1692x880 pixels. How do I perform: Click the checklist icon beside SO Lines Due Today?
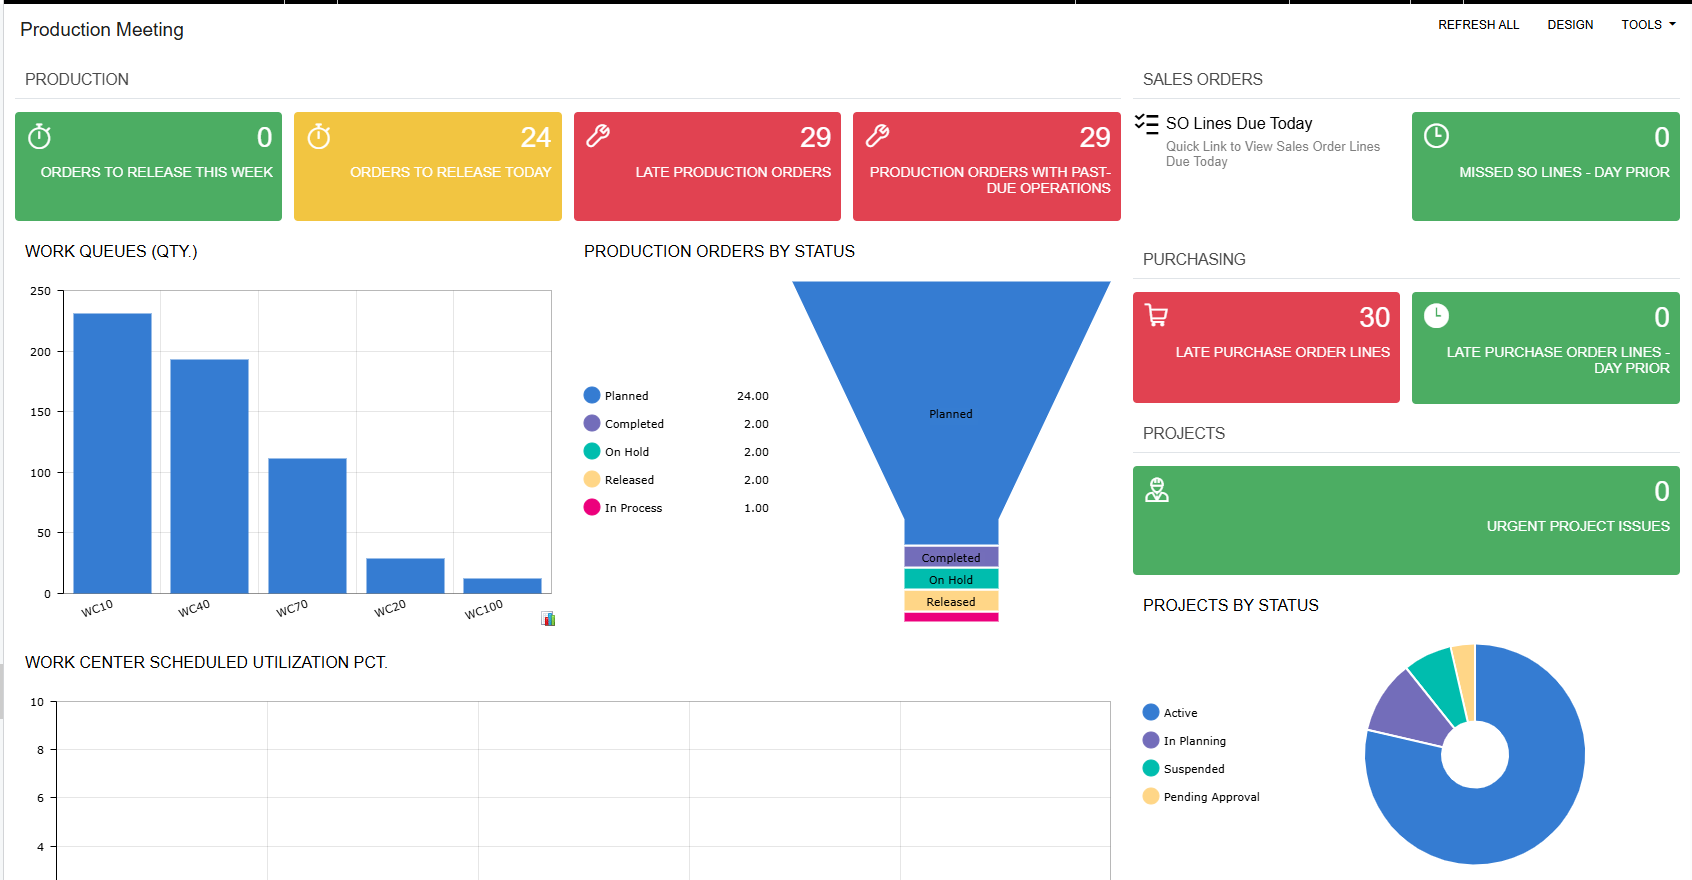pos(1146,123)
